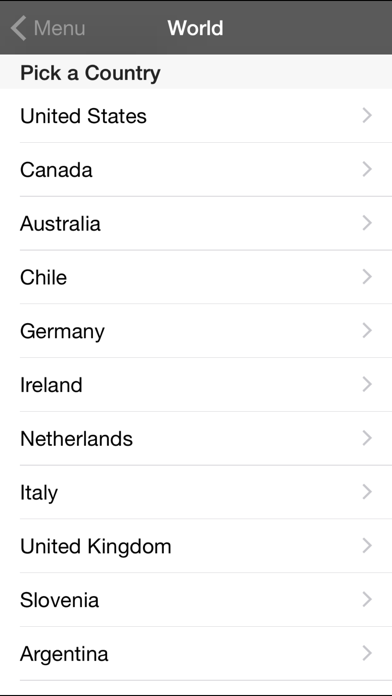The height and width of the screenshot is (696, 392).
Task: Open Ireland from the country list
Action: pos(196,384)
